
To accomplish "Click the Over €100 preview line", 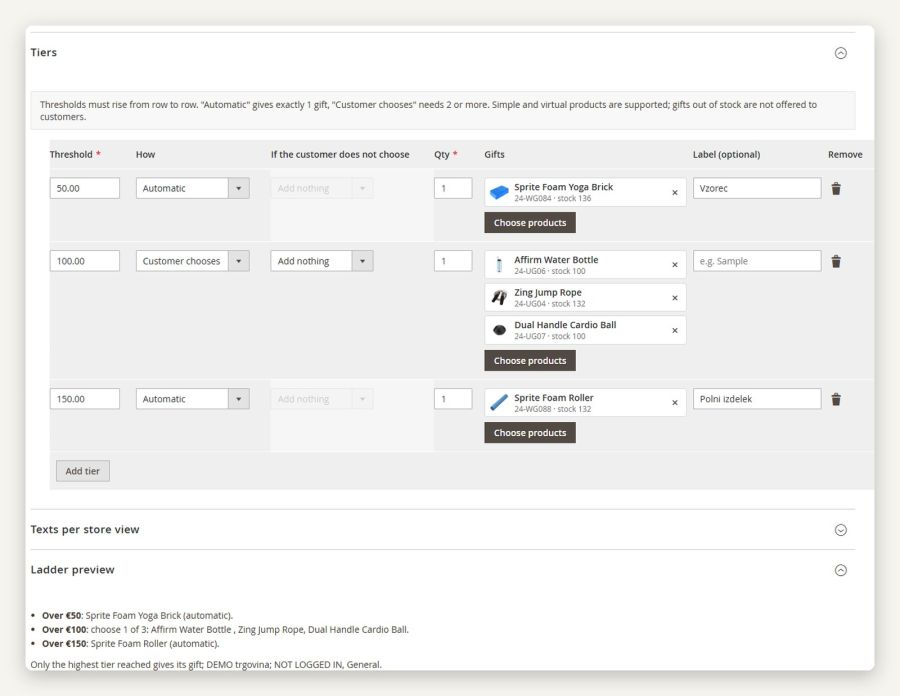I will (225, 629).
